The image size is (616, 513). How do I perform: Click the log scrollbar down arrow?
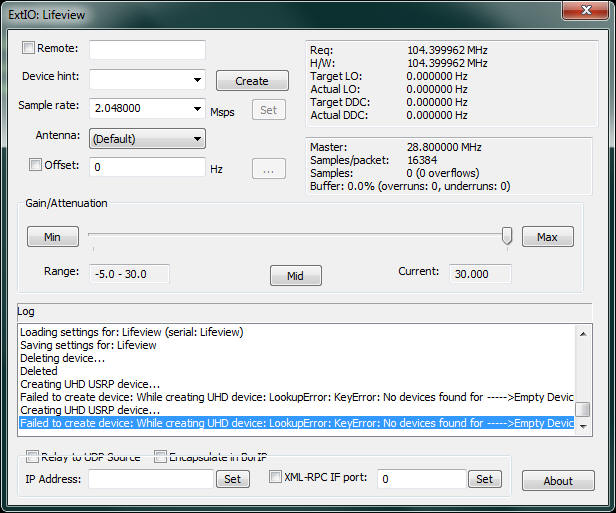pos(583,427)
